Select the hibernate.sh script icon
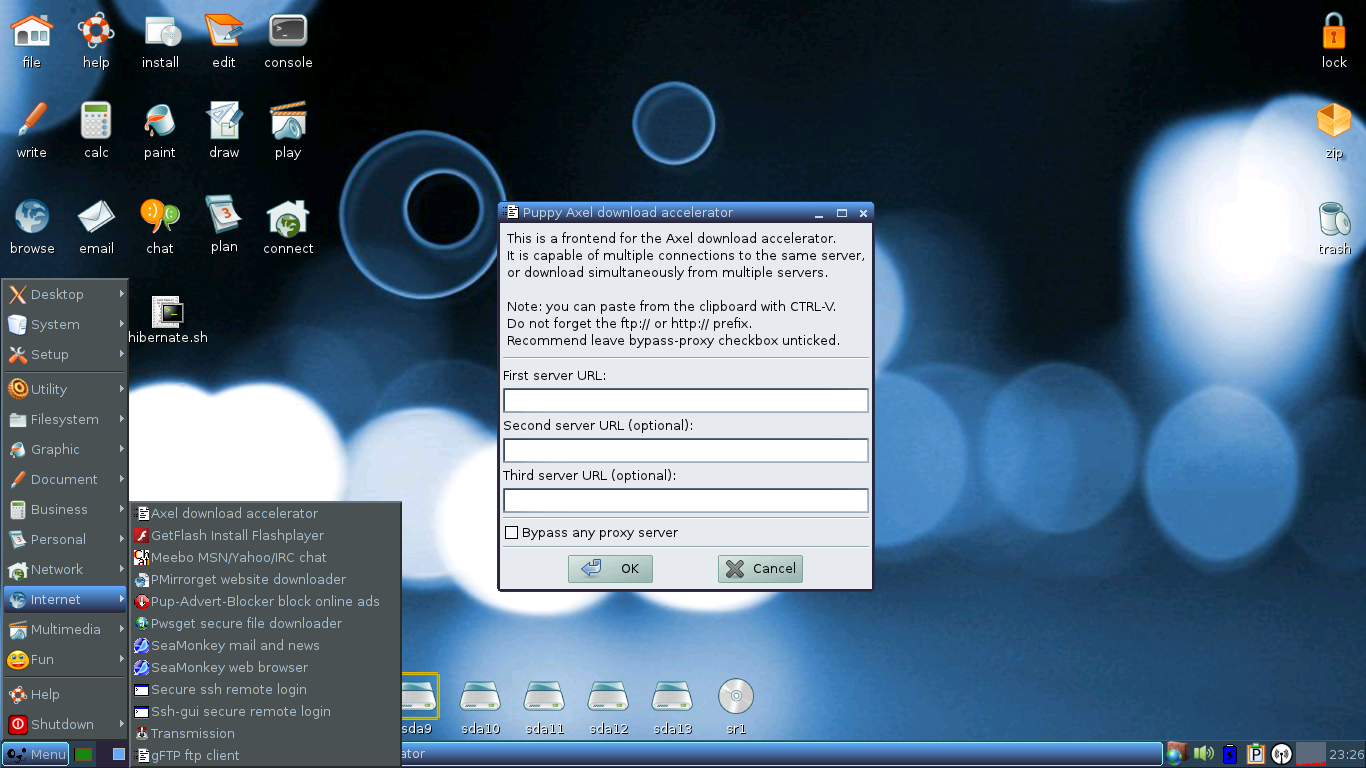This screenshot has width=1366, height=768. coord(167,312)
